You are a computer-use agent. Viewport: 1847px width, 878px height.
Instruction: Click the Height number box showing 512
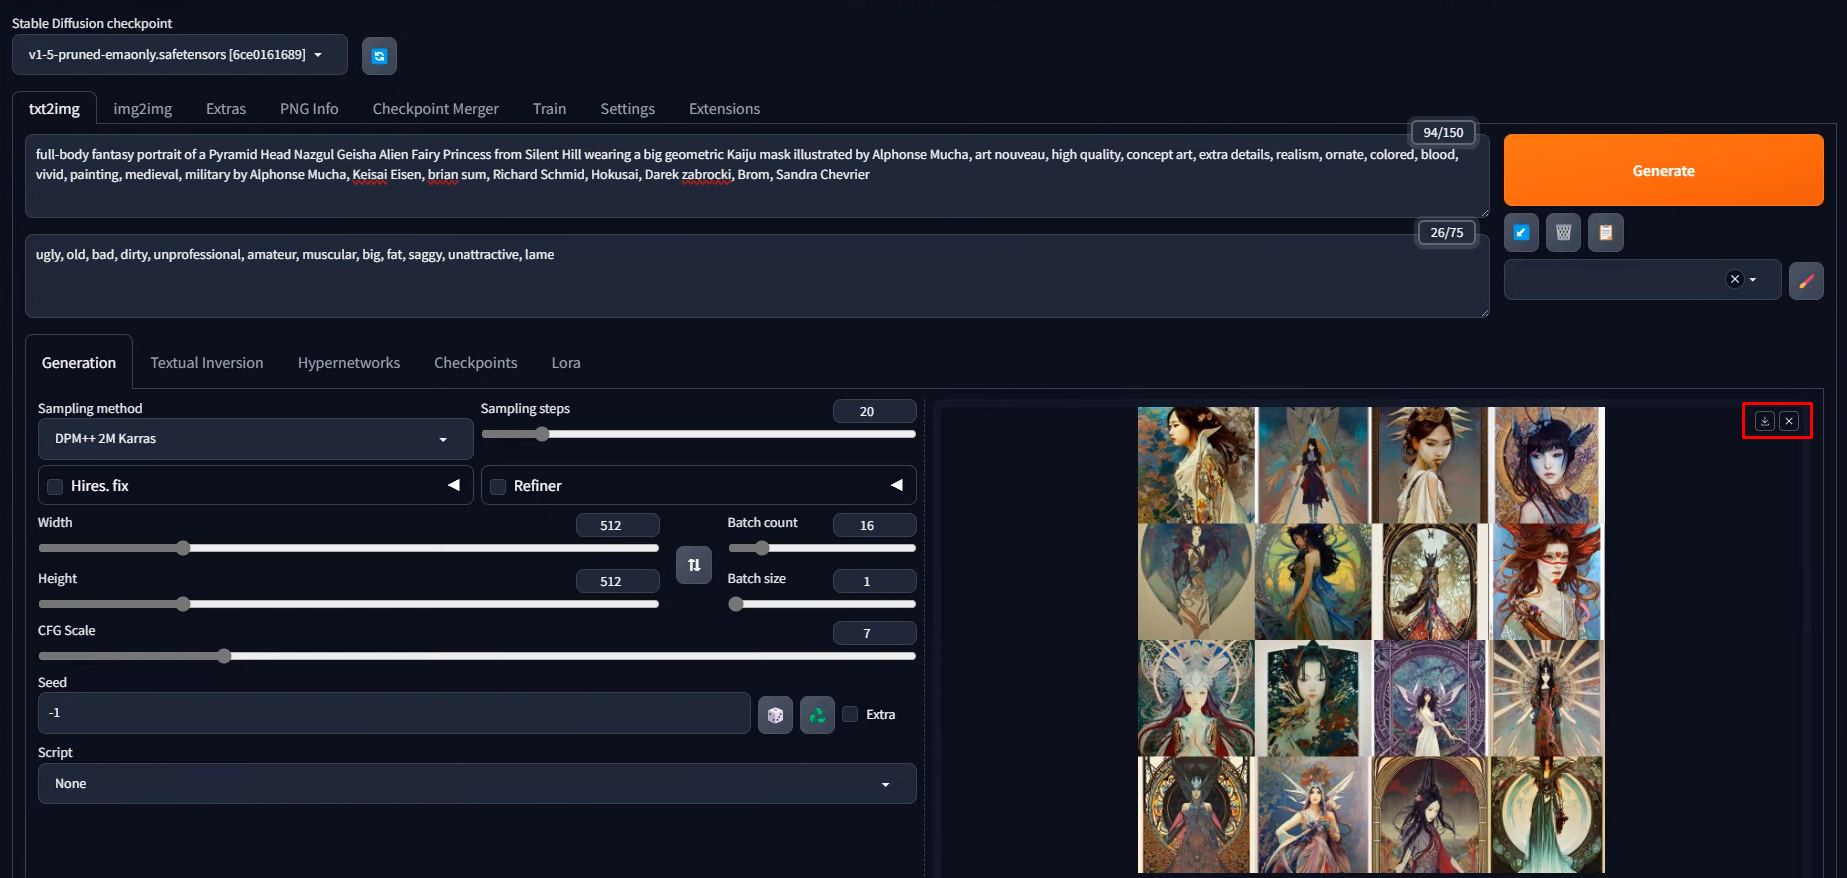point(617,581)
